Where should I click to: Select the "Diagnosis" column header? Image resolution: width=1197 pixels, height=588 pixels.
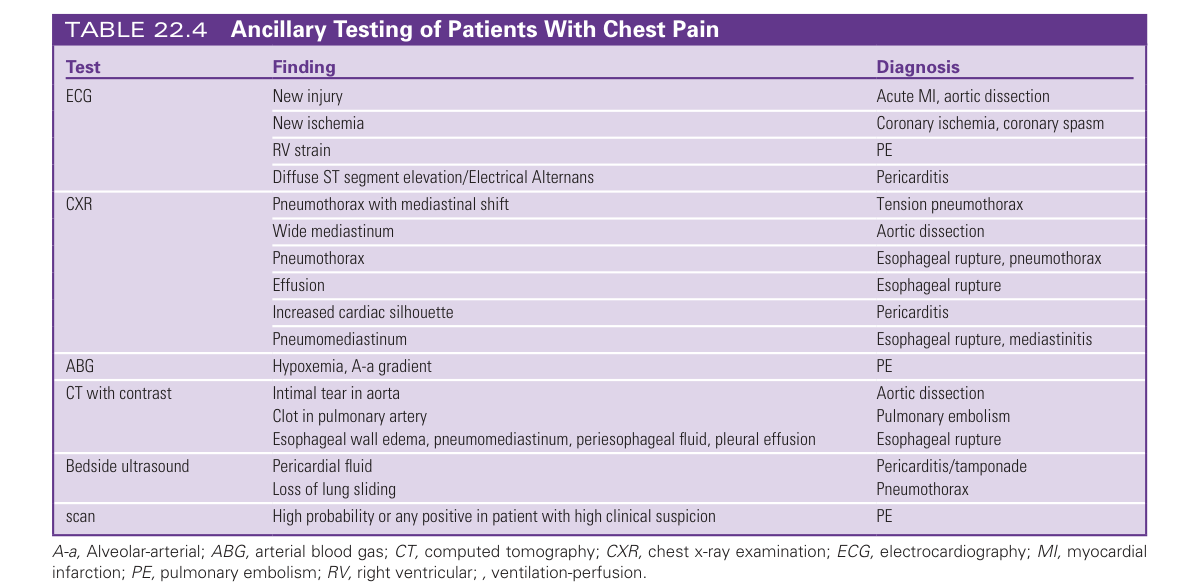[917, 68]
